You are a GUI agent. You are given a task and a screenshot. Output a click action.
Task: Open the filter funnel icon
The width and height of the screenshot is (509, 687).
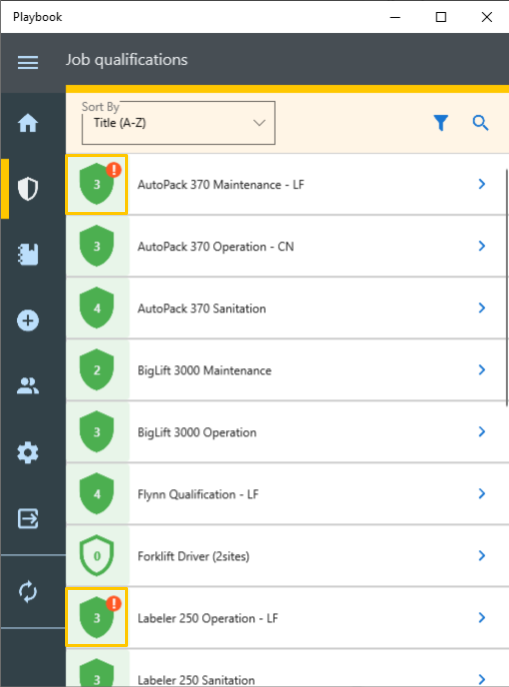click(x=441, y=123)
